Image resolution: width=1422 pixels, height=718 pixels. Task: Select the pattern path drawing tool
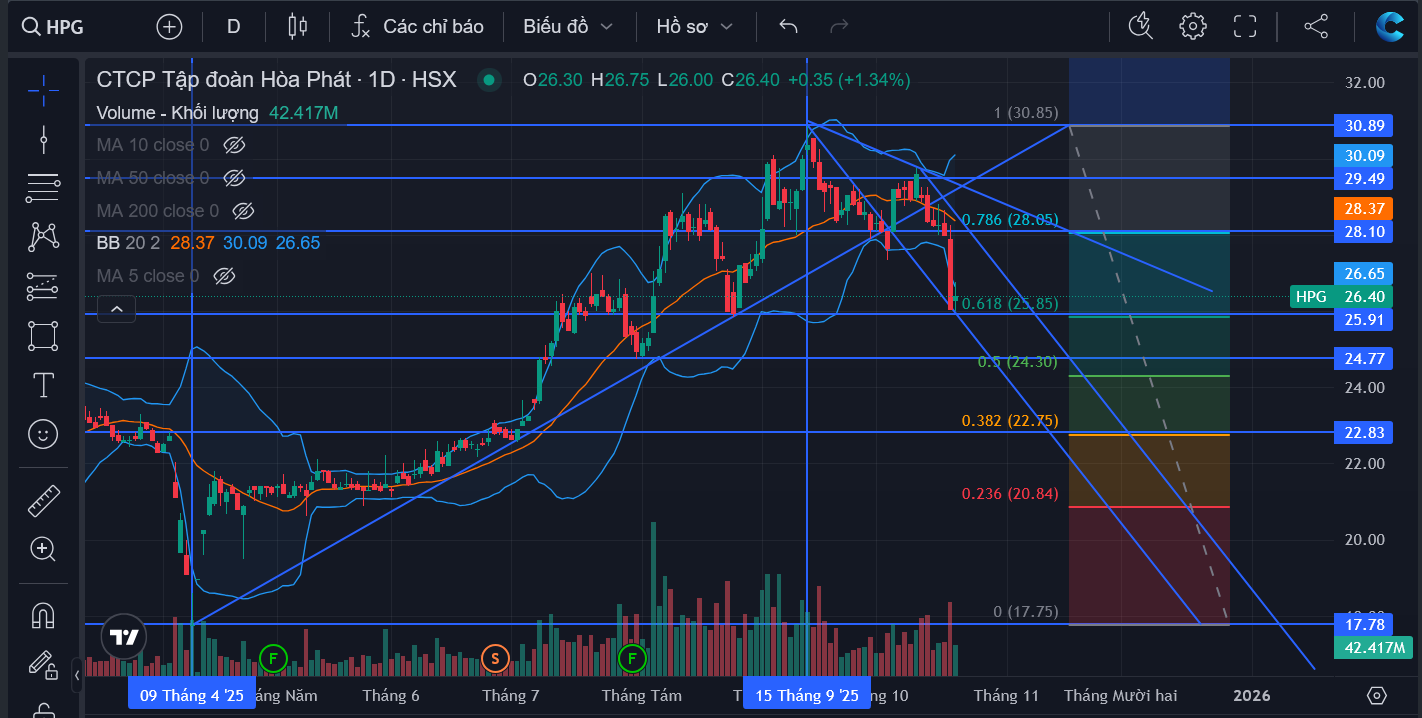coord(43,237)
